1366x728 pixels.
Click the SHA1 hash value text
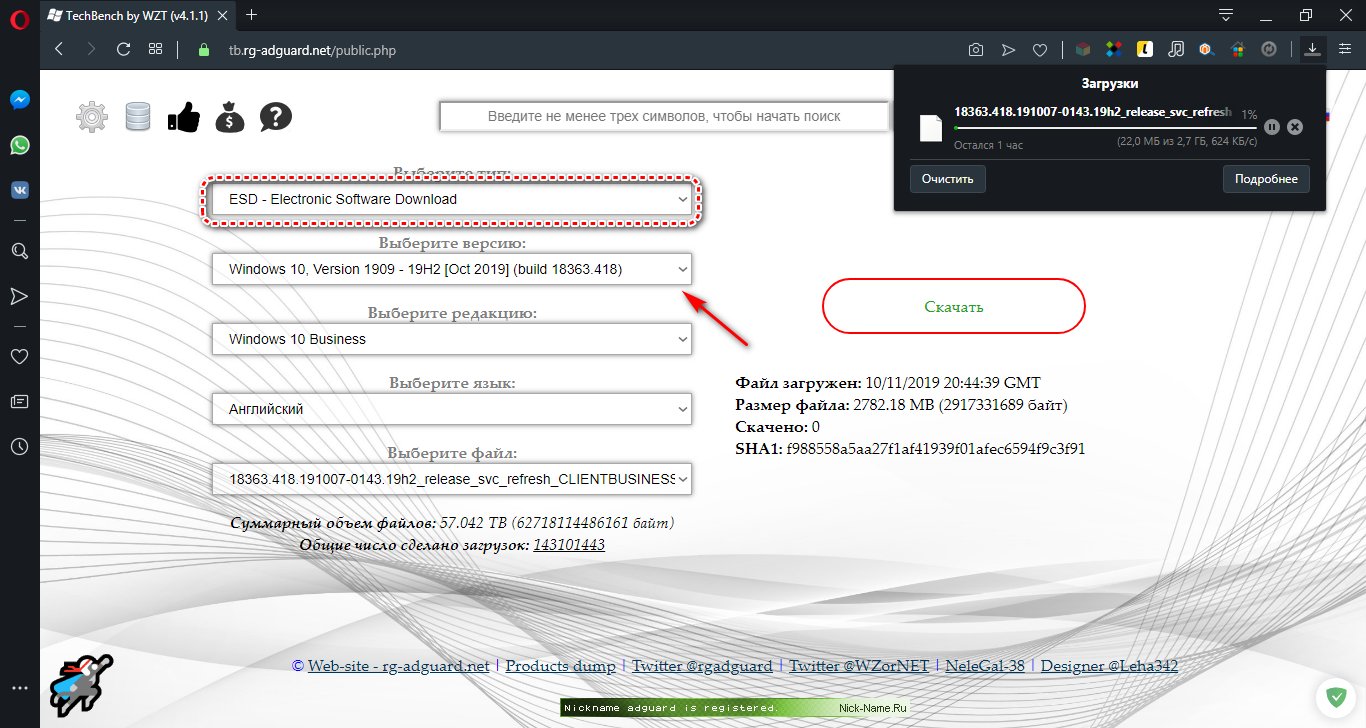coord(935,449)
